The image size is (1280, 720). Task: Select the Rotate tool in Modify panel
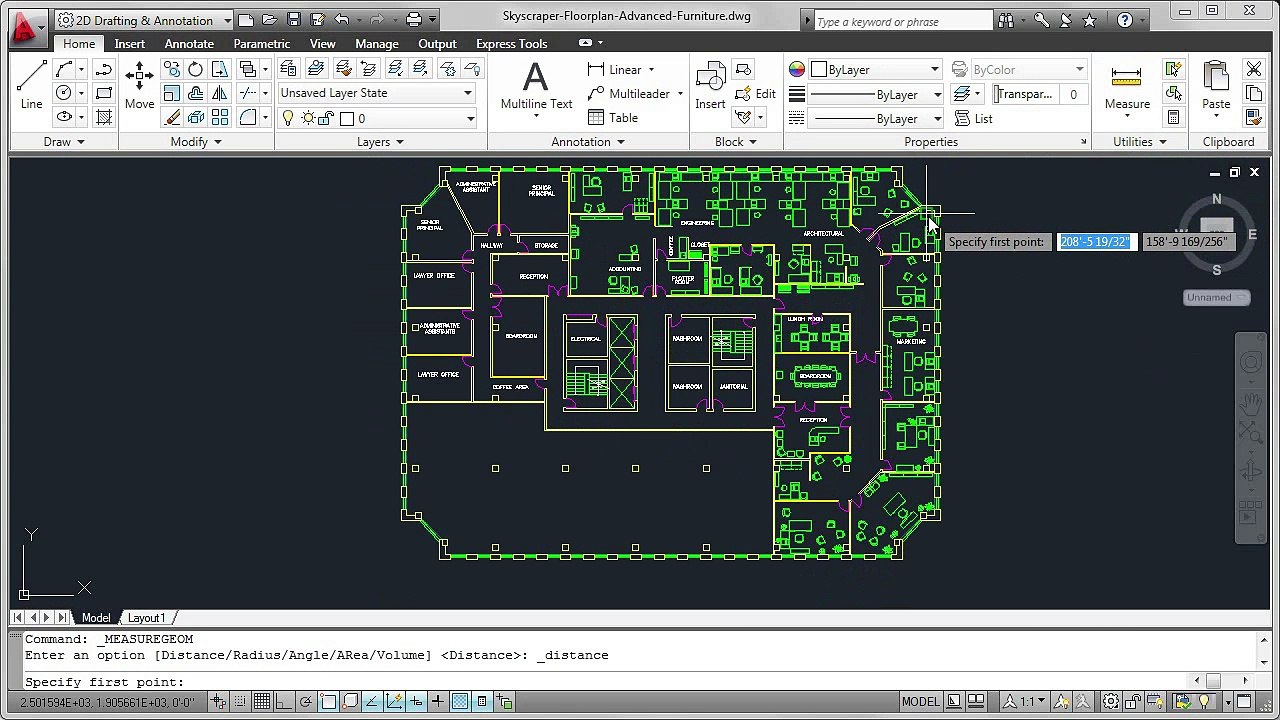(196, 69)
